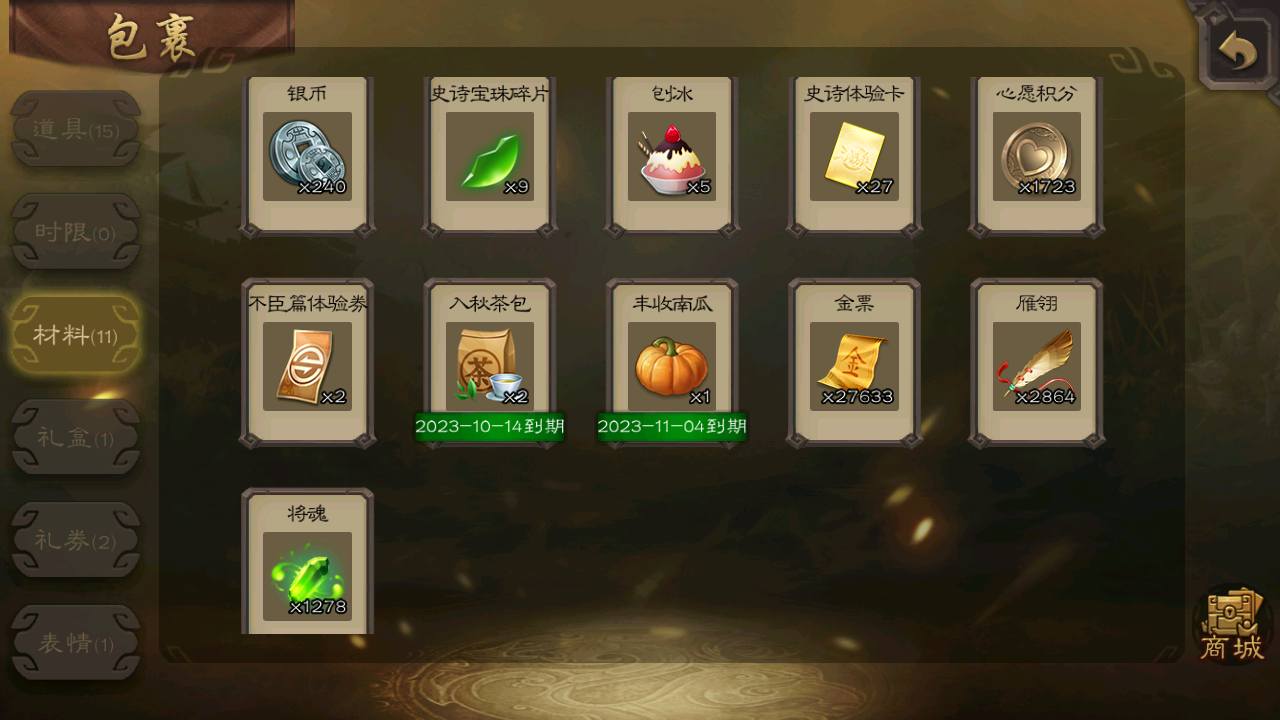Image resolution: width=1280 pixels, height=720 pixels.
Task: Switch to the 表情(1) tab
Action: pyautogui.click(x=76, y=644)
